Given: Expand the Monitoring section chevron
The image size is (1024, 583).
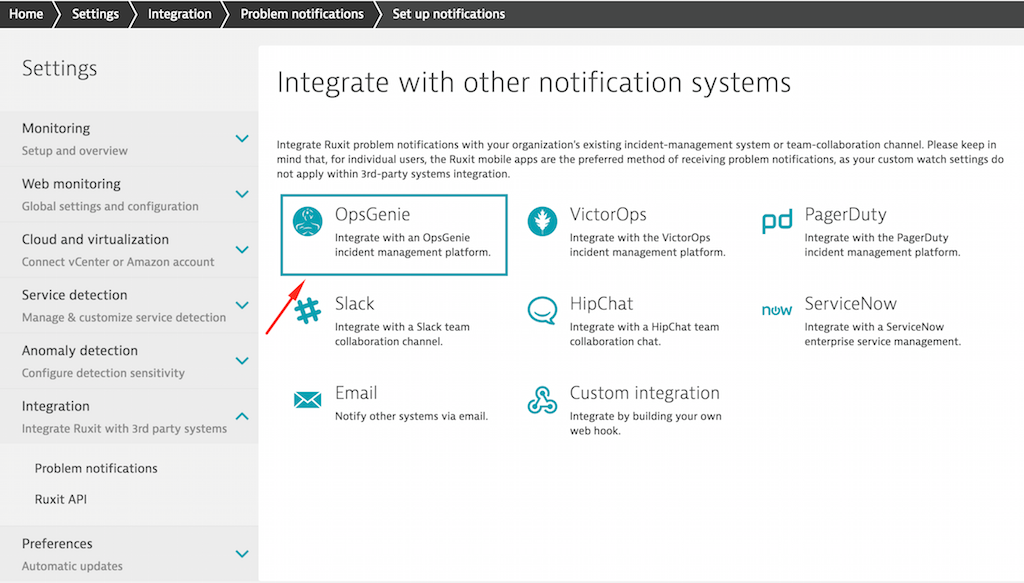Looking at the screenshot, I should coord(242,138).
